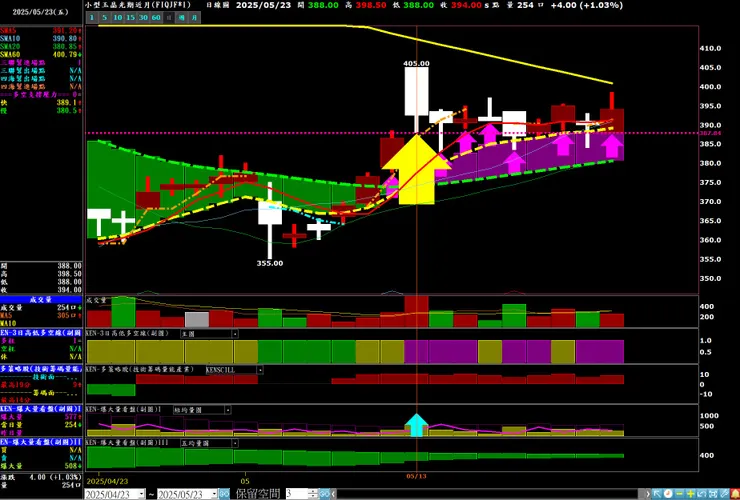Click the 355.00 low price label
The width and height of the screenshot is (740, 500).
270,263
